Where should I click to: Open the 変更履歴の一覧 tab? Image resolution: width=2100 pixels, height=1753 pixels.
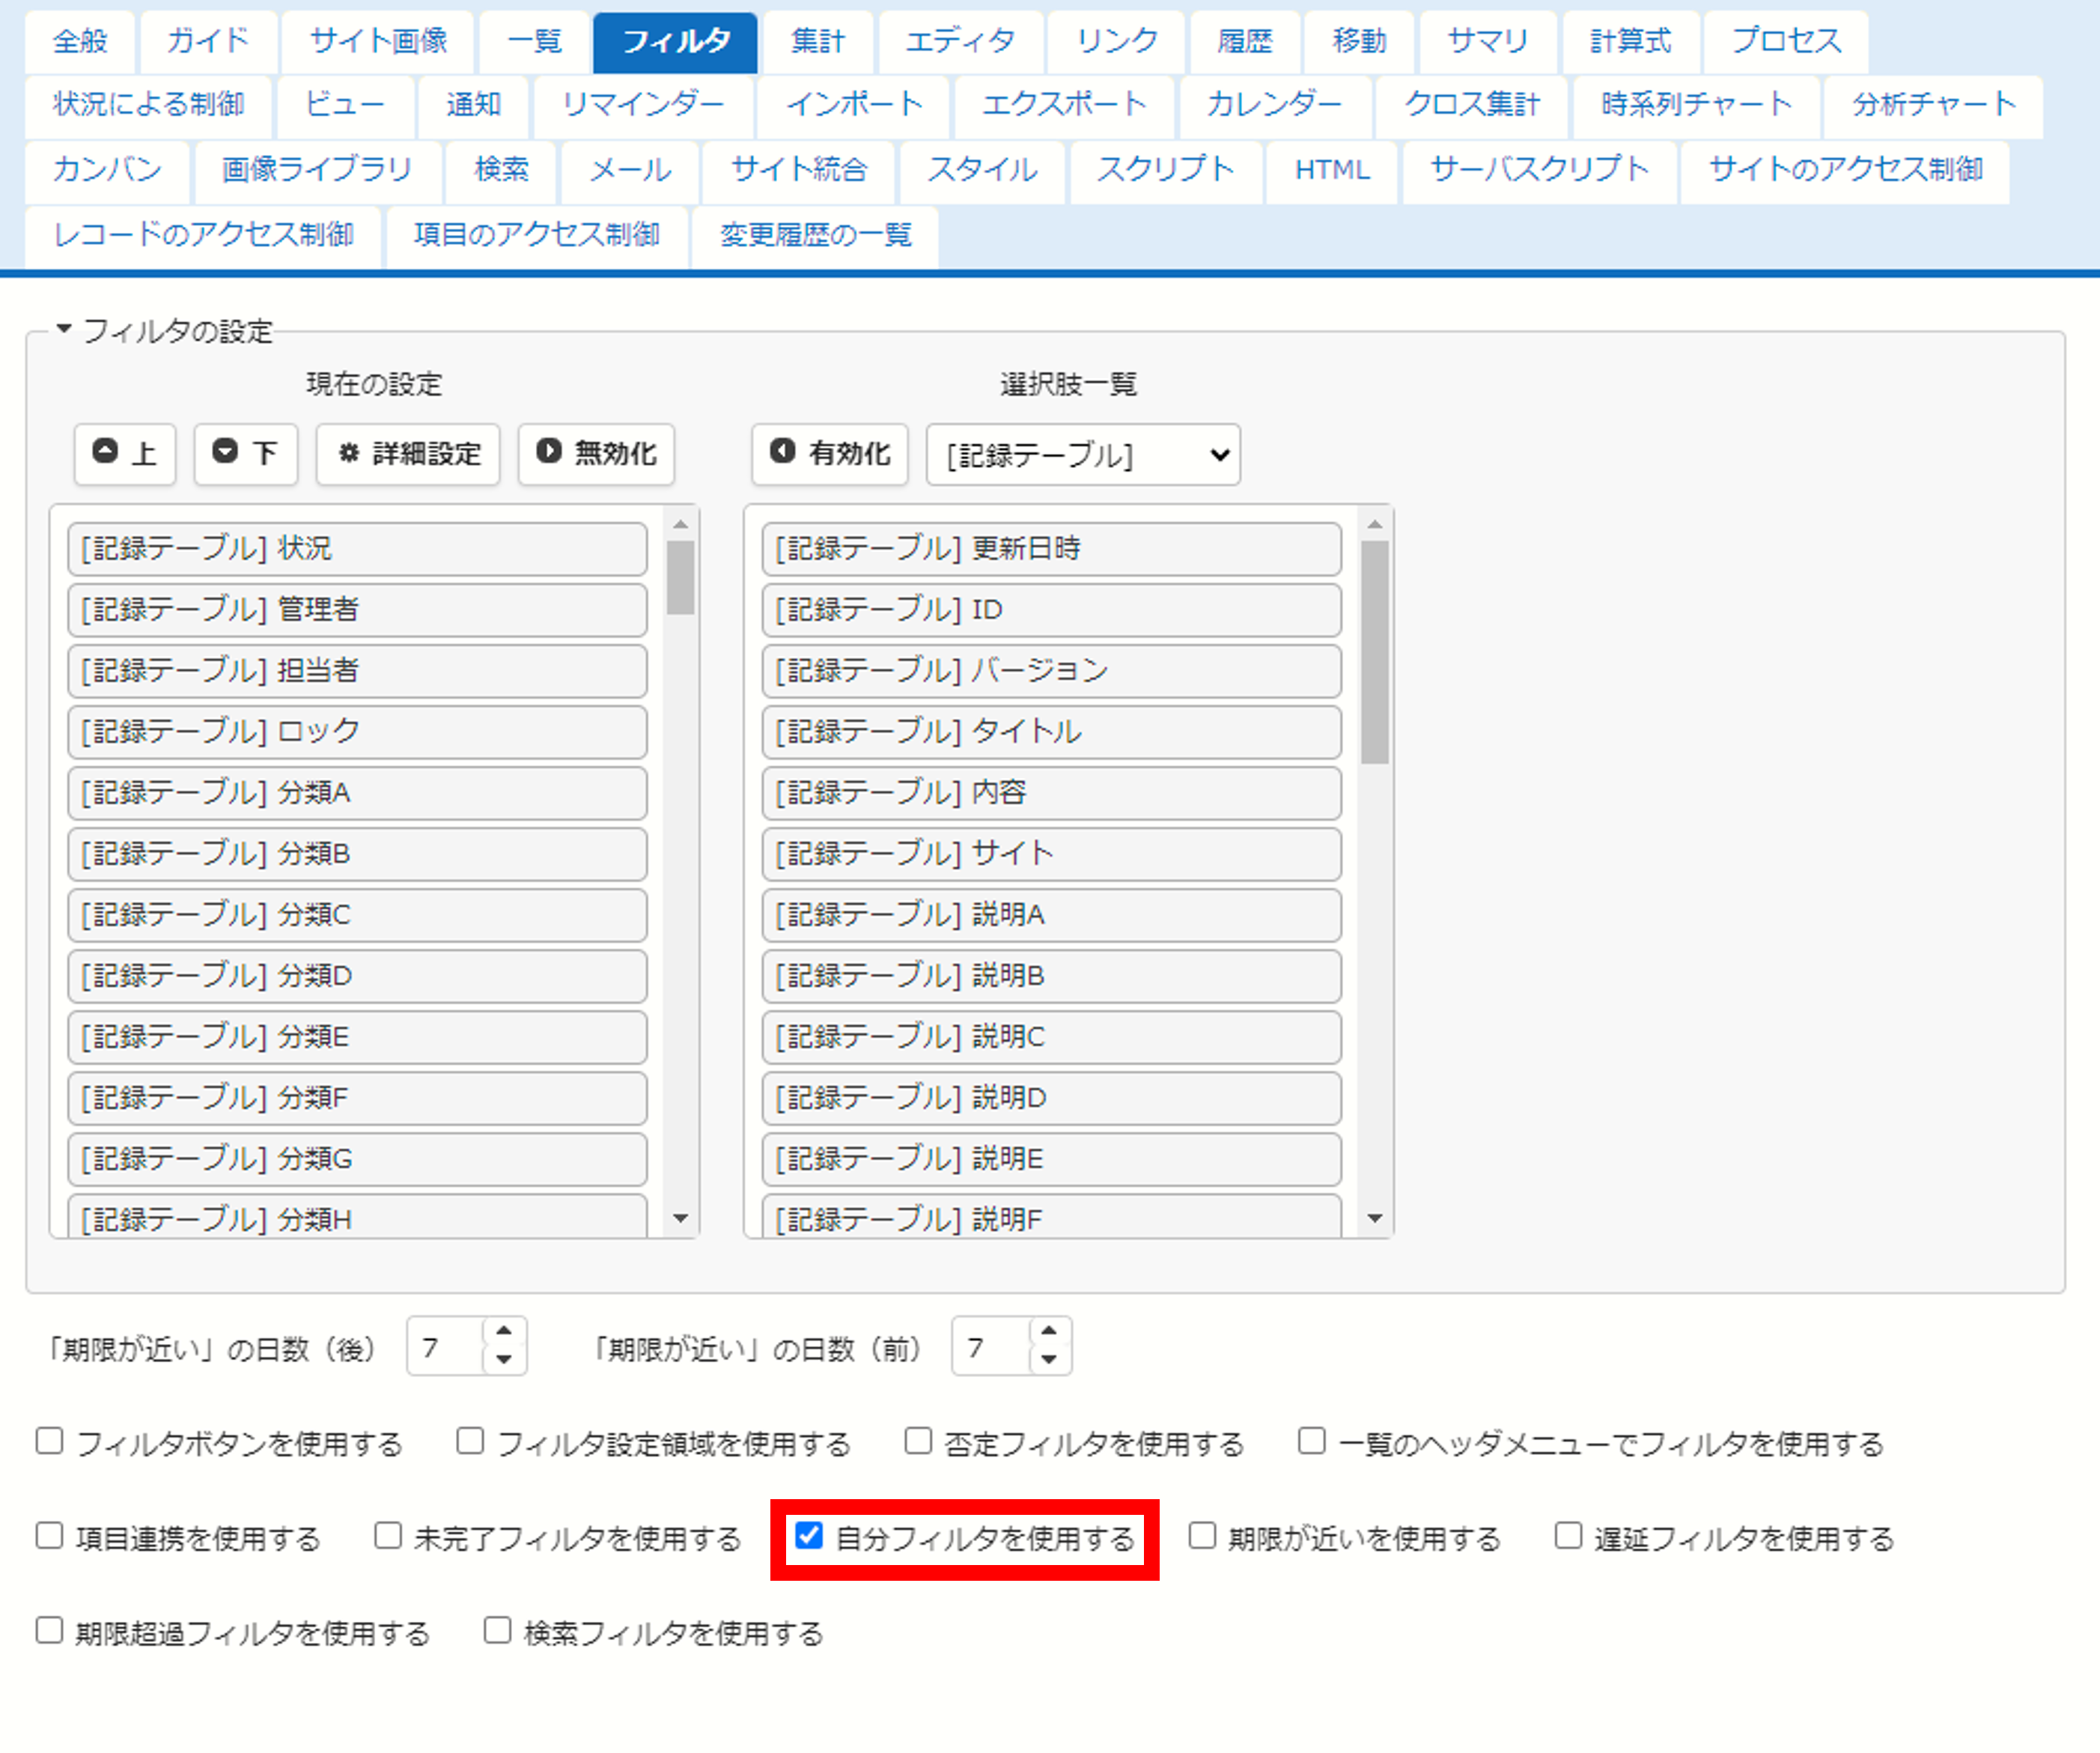816,236
